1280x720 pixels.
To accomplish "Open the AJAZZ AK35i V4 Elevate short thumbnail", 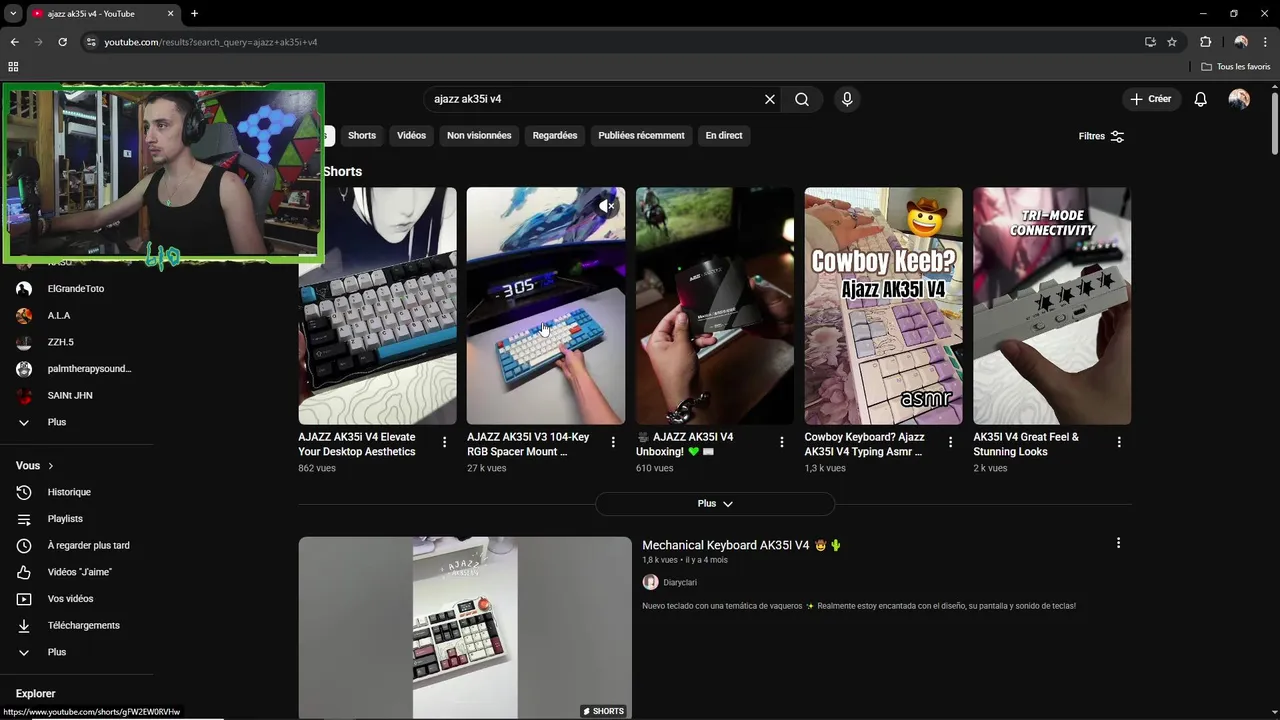I will (377, 306).
